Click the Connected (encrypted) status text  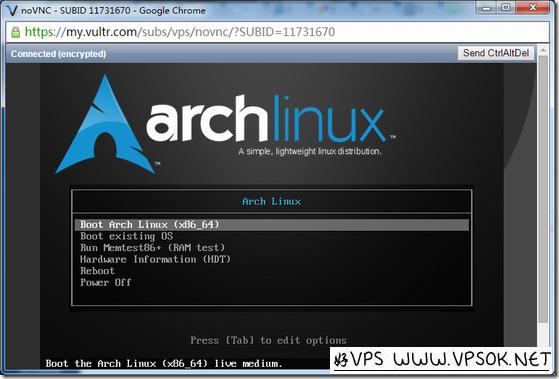58,54
